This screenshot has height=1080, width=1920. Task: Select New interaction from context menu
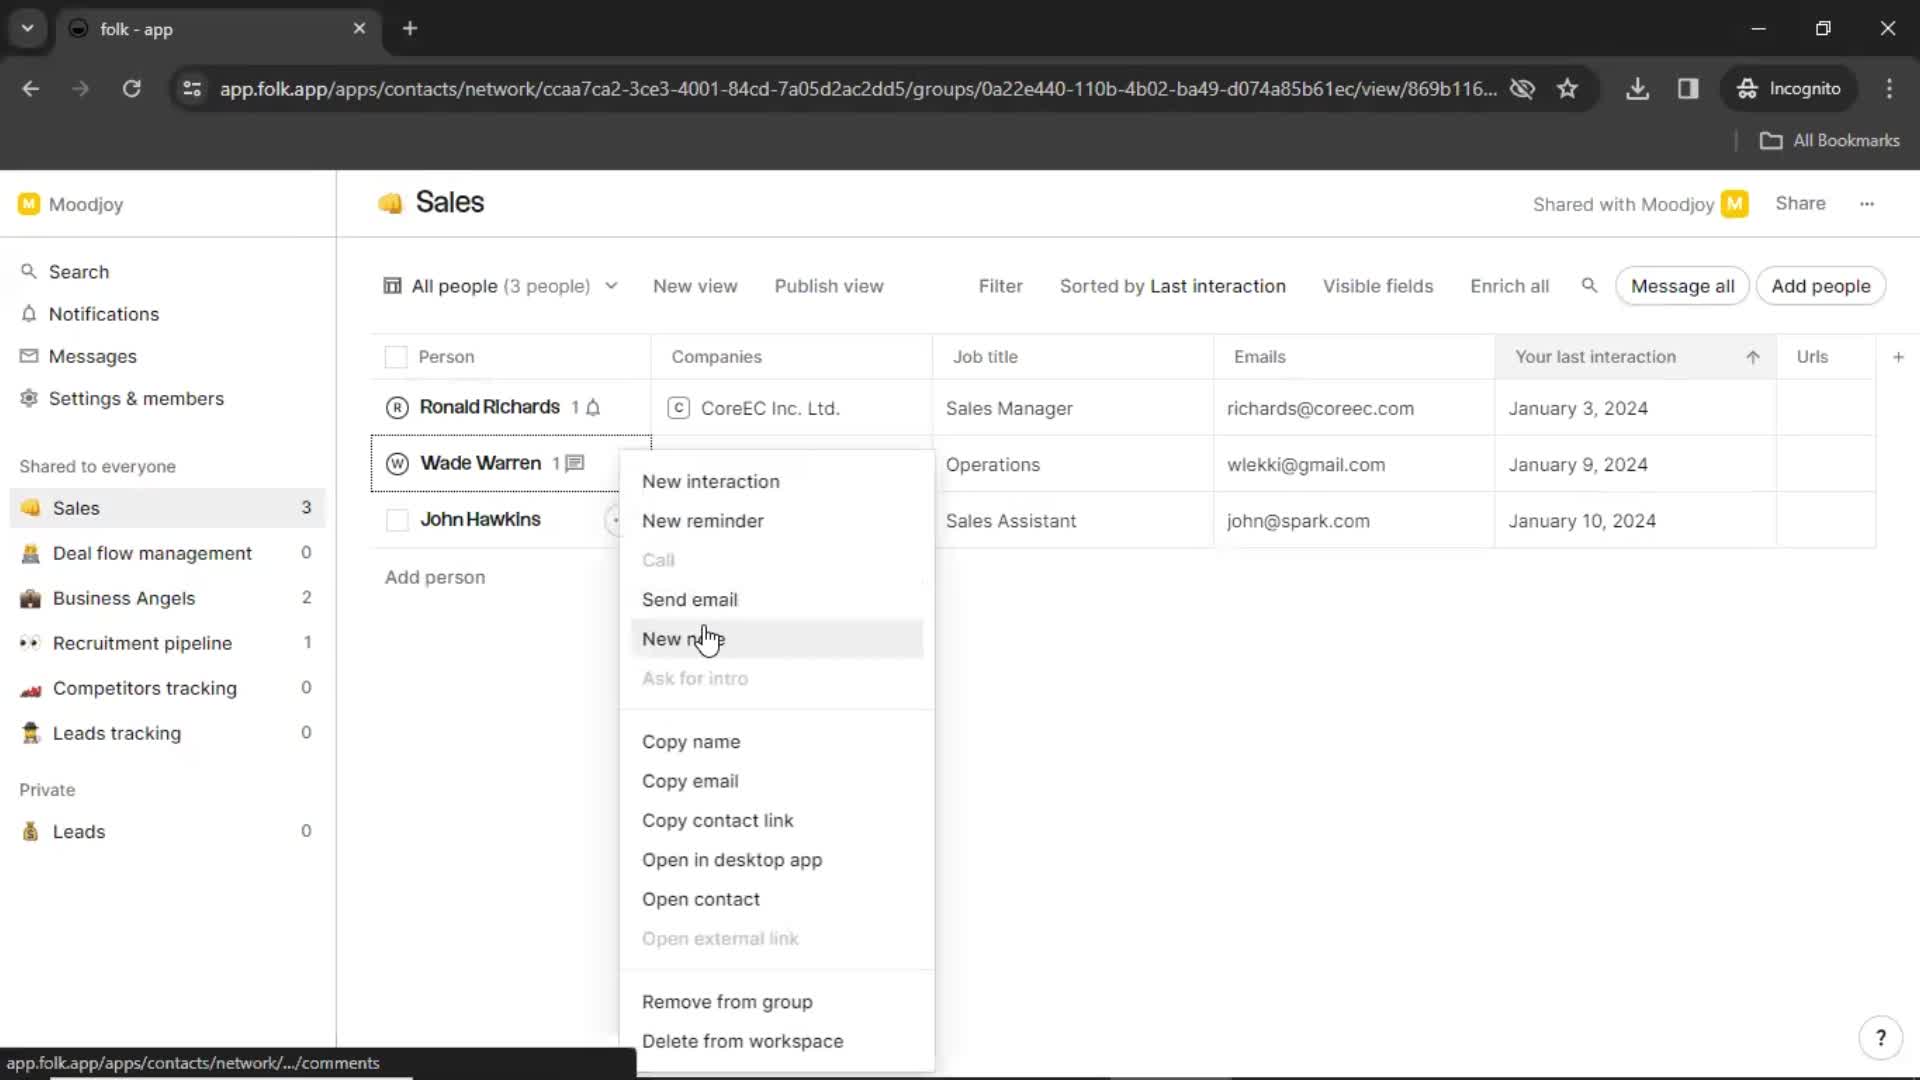tap(711, 481)
